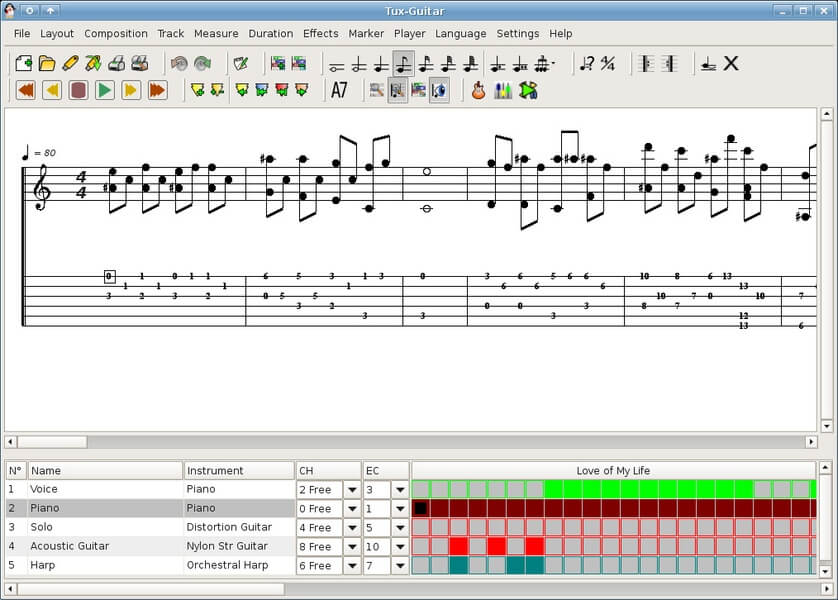Click the A7 chord insert icon
Viewport: 838px width, 600px height.
339,90
